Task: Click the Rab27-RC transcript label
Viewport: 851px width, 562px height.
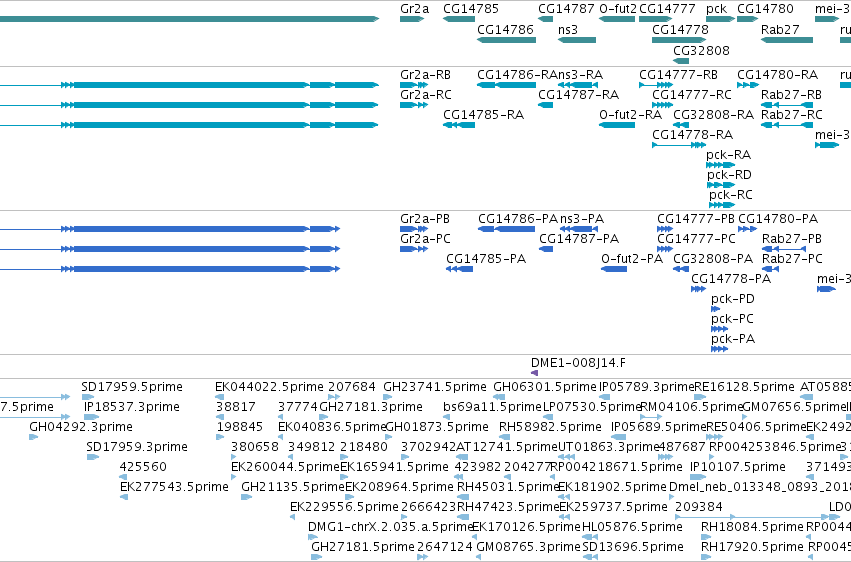Action: pos(791,115)
